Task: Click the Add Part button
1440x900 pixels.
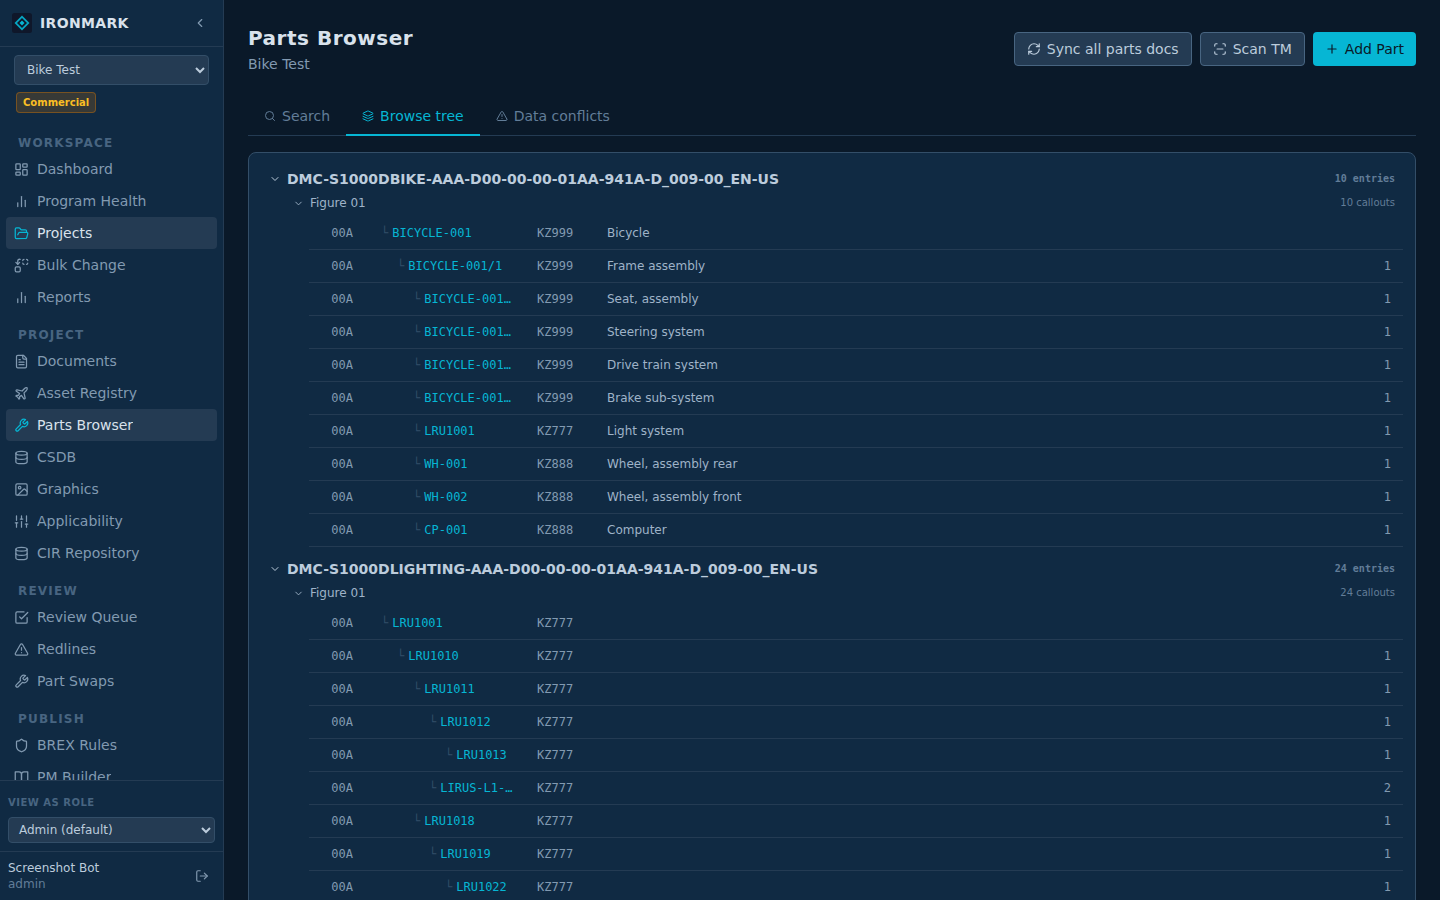Action: tap(1364, 49)
